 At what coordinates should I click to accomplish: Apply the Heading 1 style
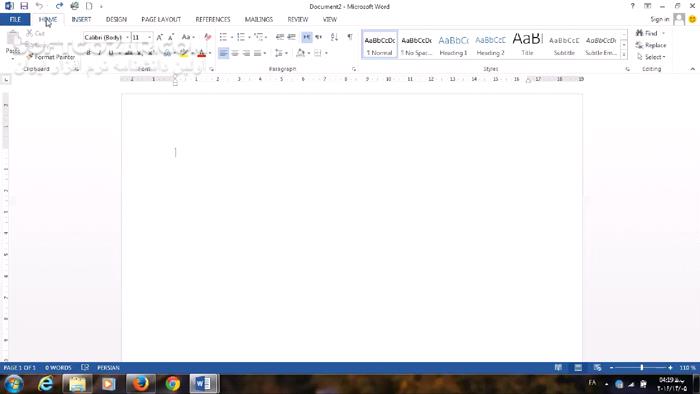pyautogui.click(x=453, y=45)
